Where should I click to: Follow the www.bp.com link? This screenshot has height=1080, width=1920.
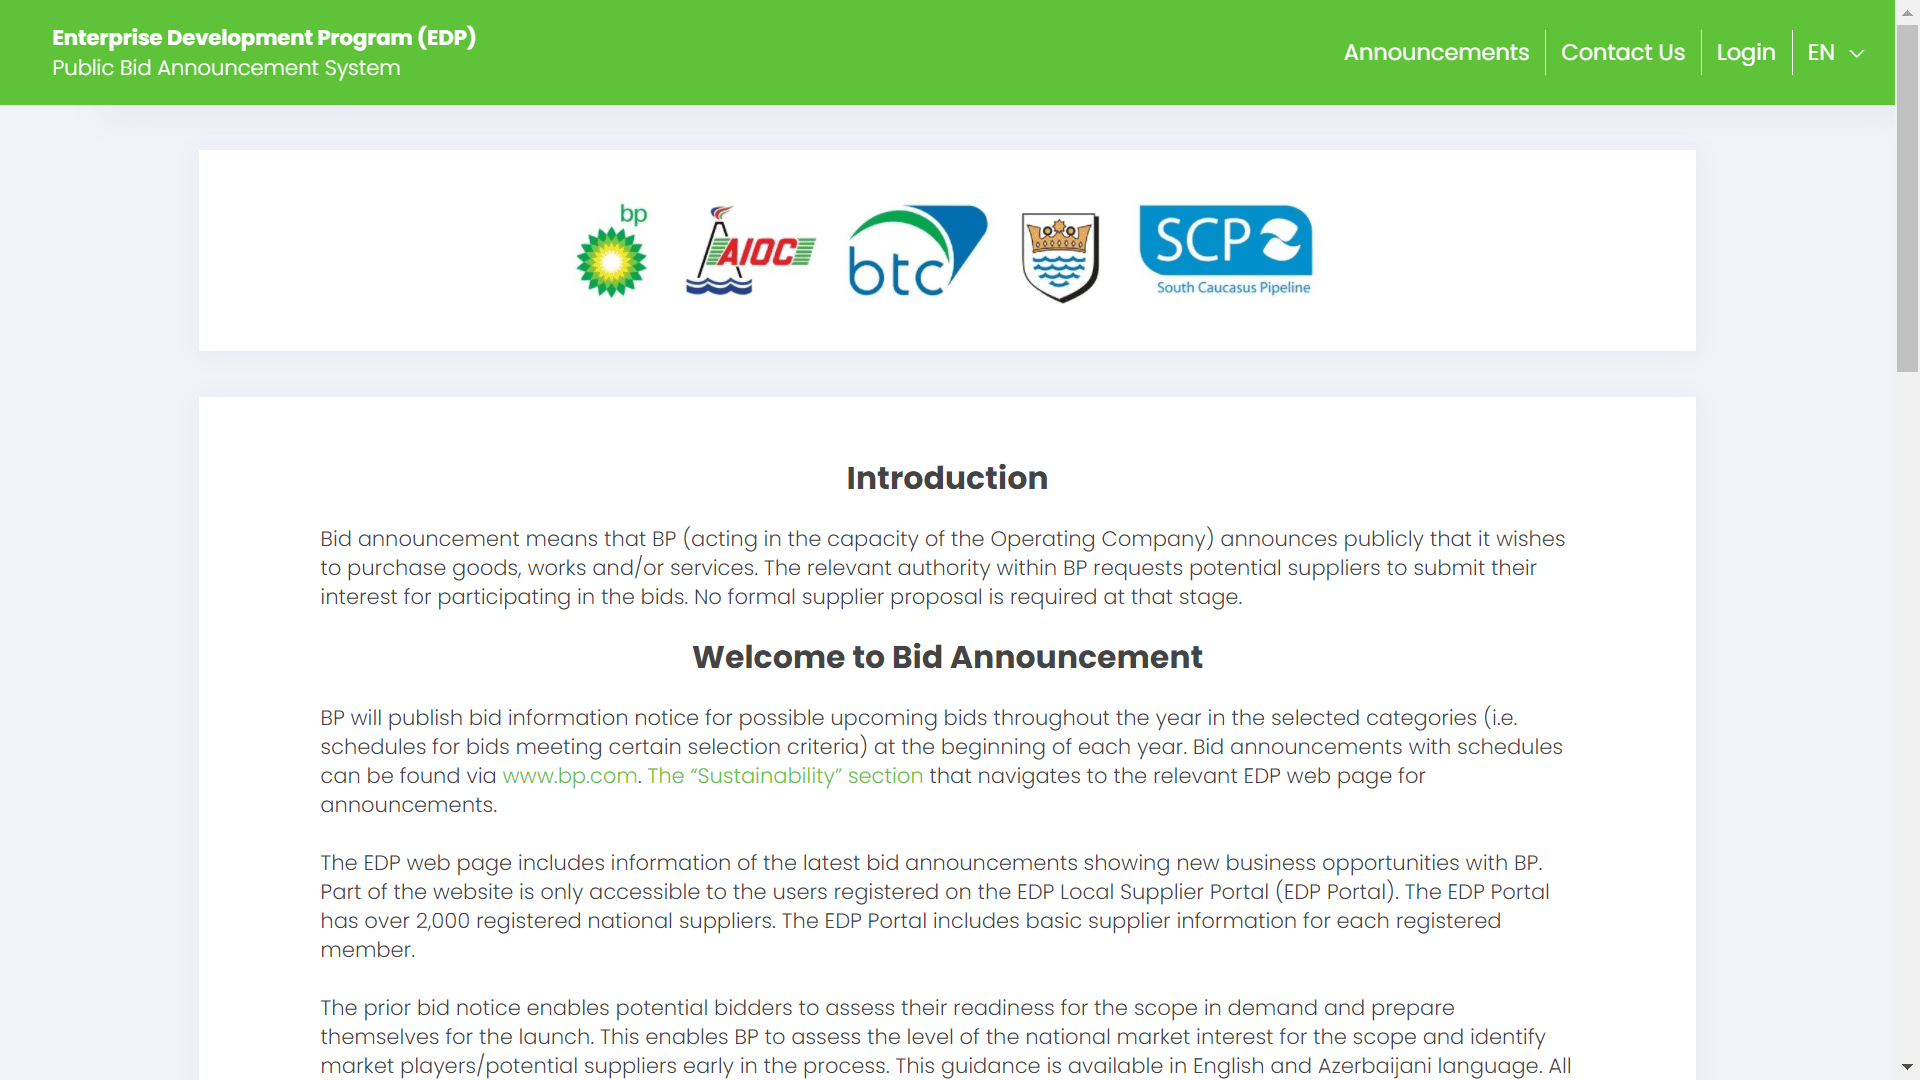click(x=569, y=776)
